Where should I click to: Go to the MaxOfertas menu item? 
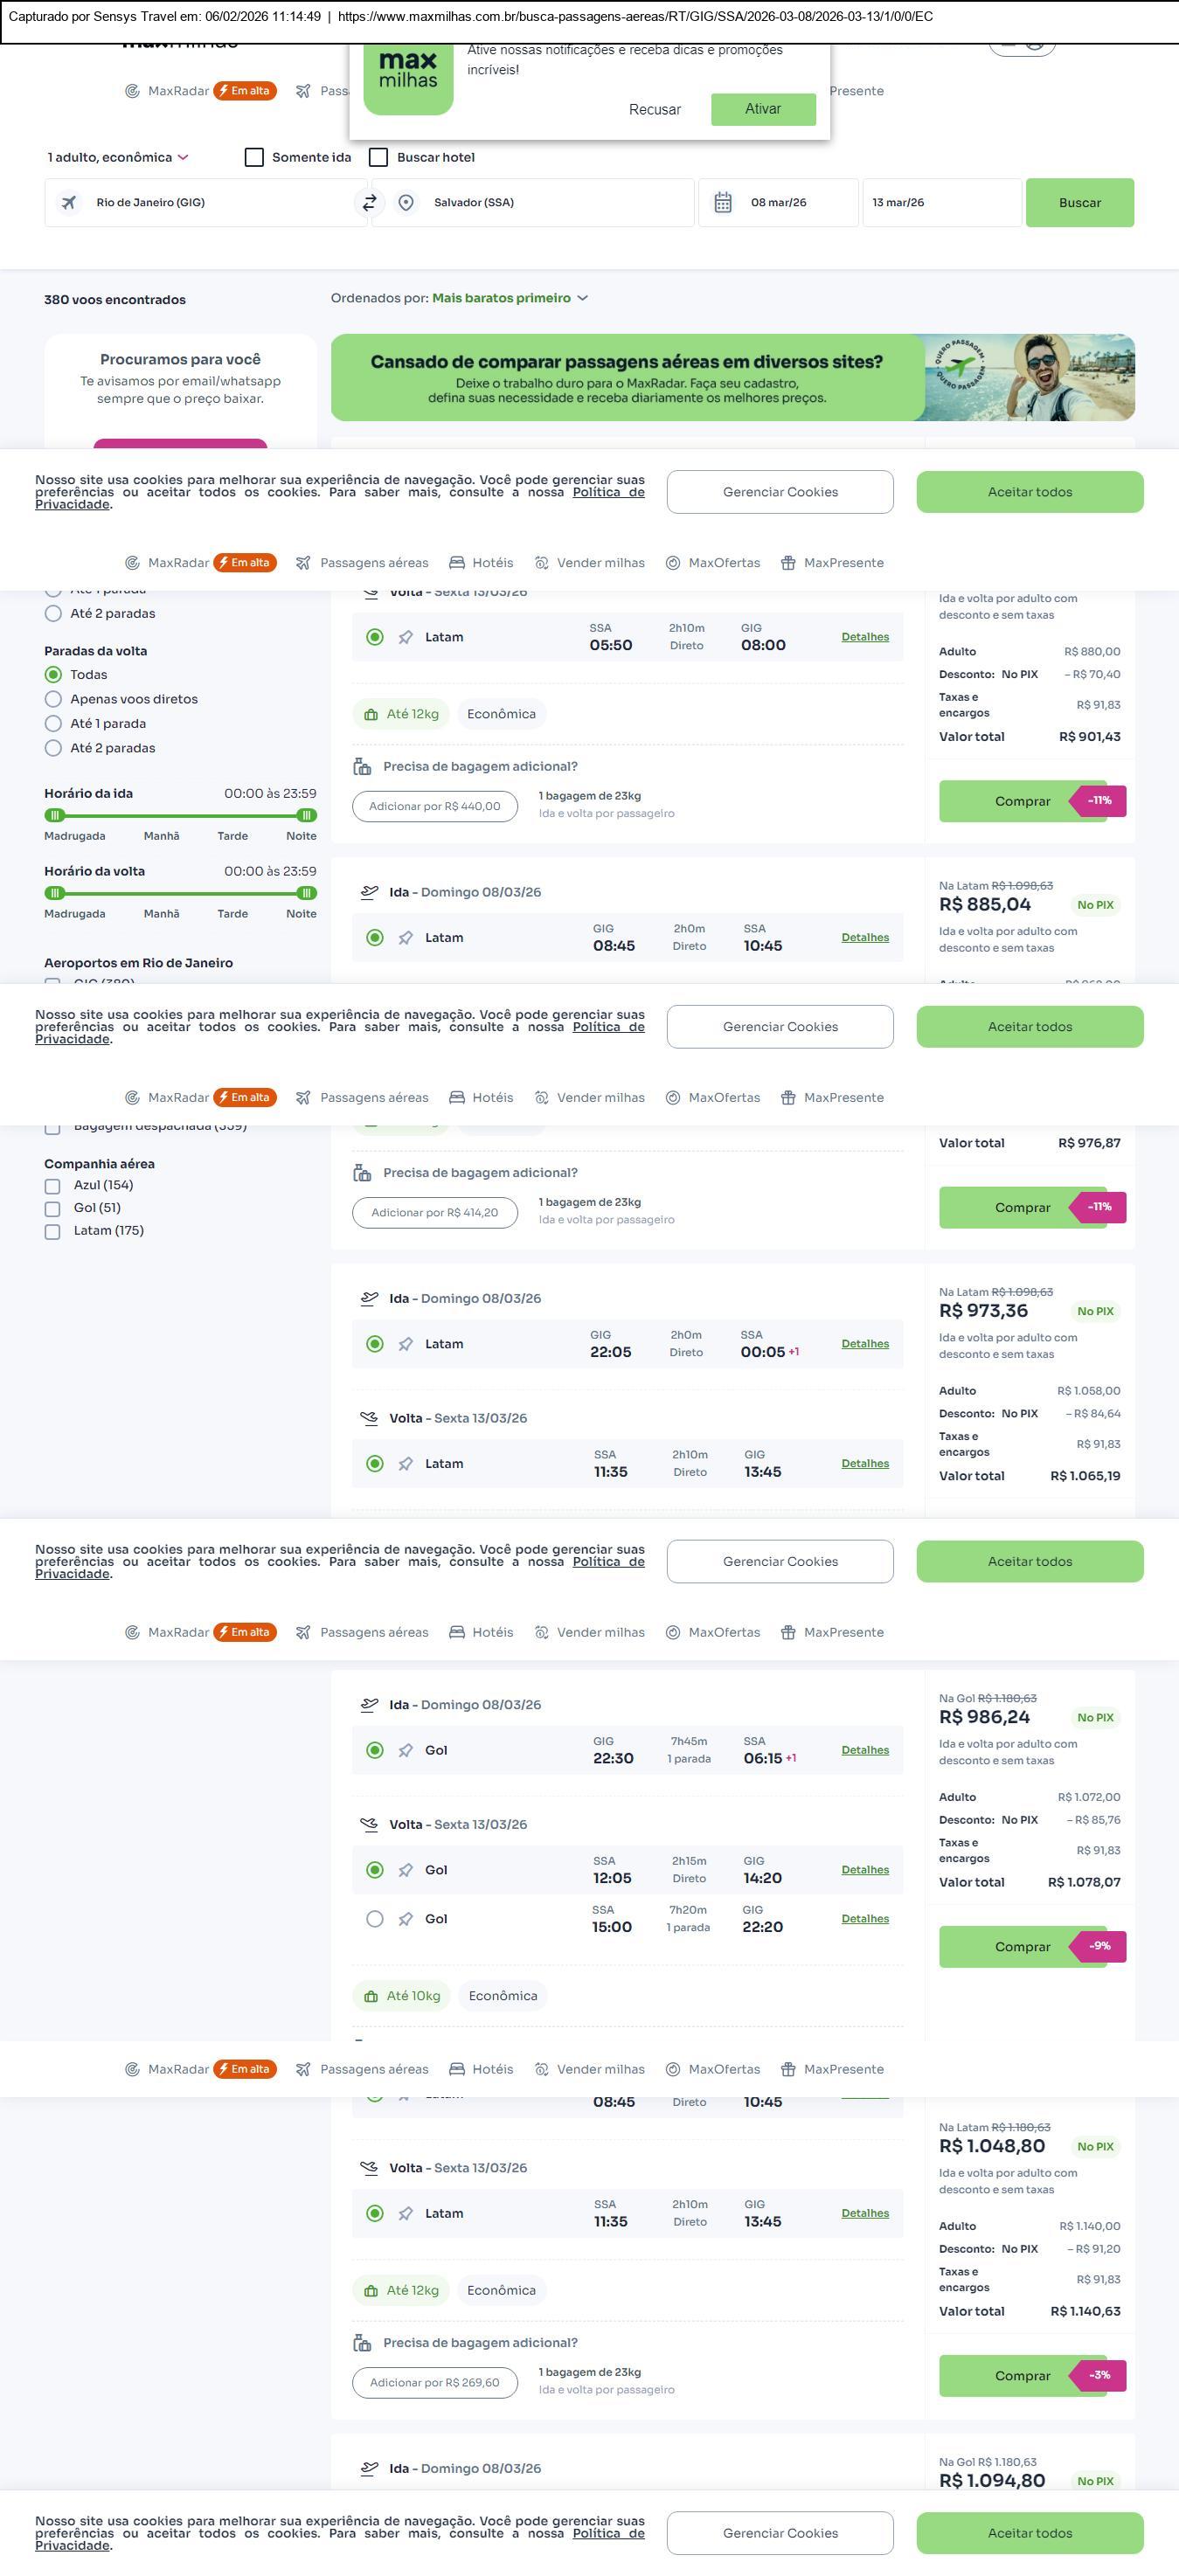point(723,563)
